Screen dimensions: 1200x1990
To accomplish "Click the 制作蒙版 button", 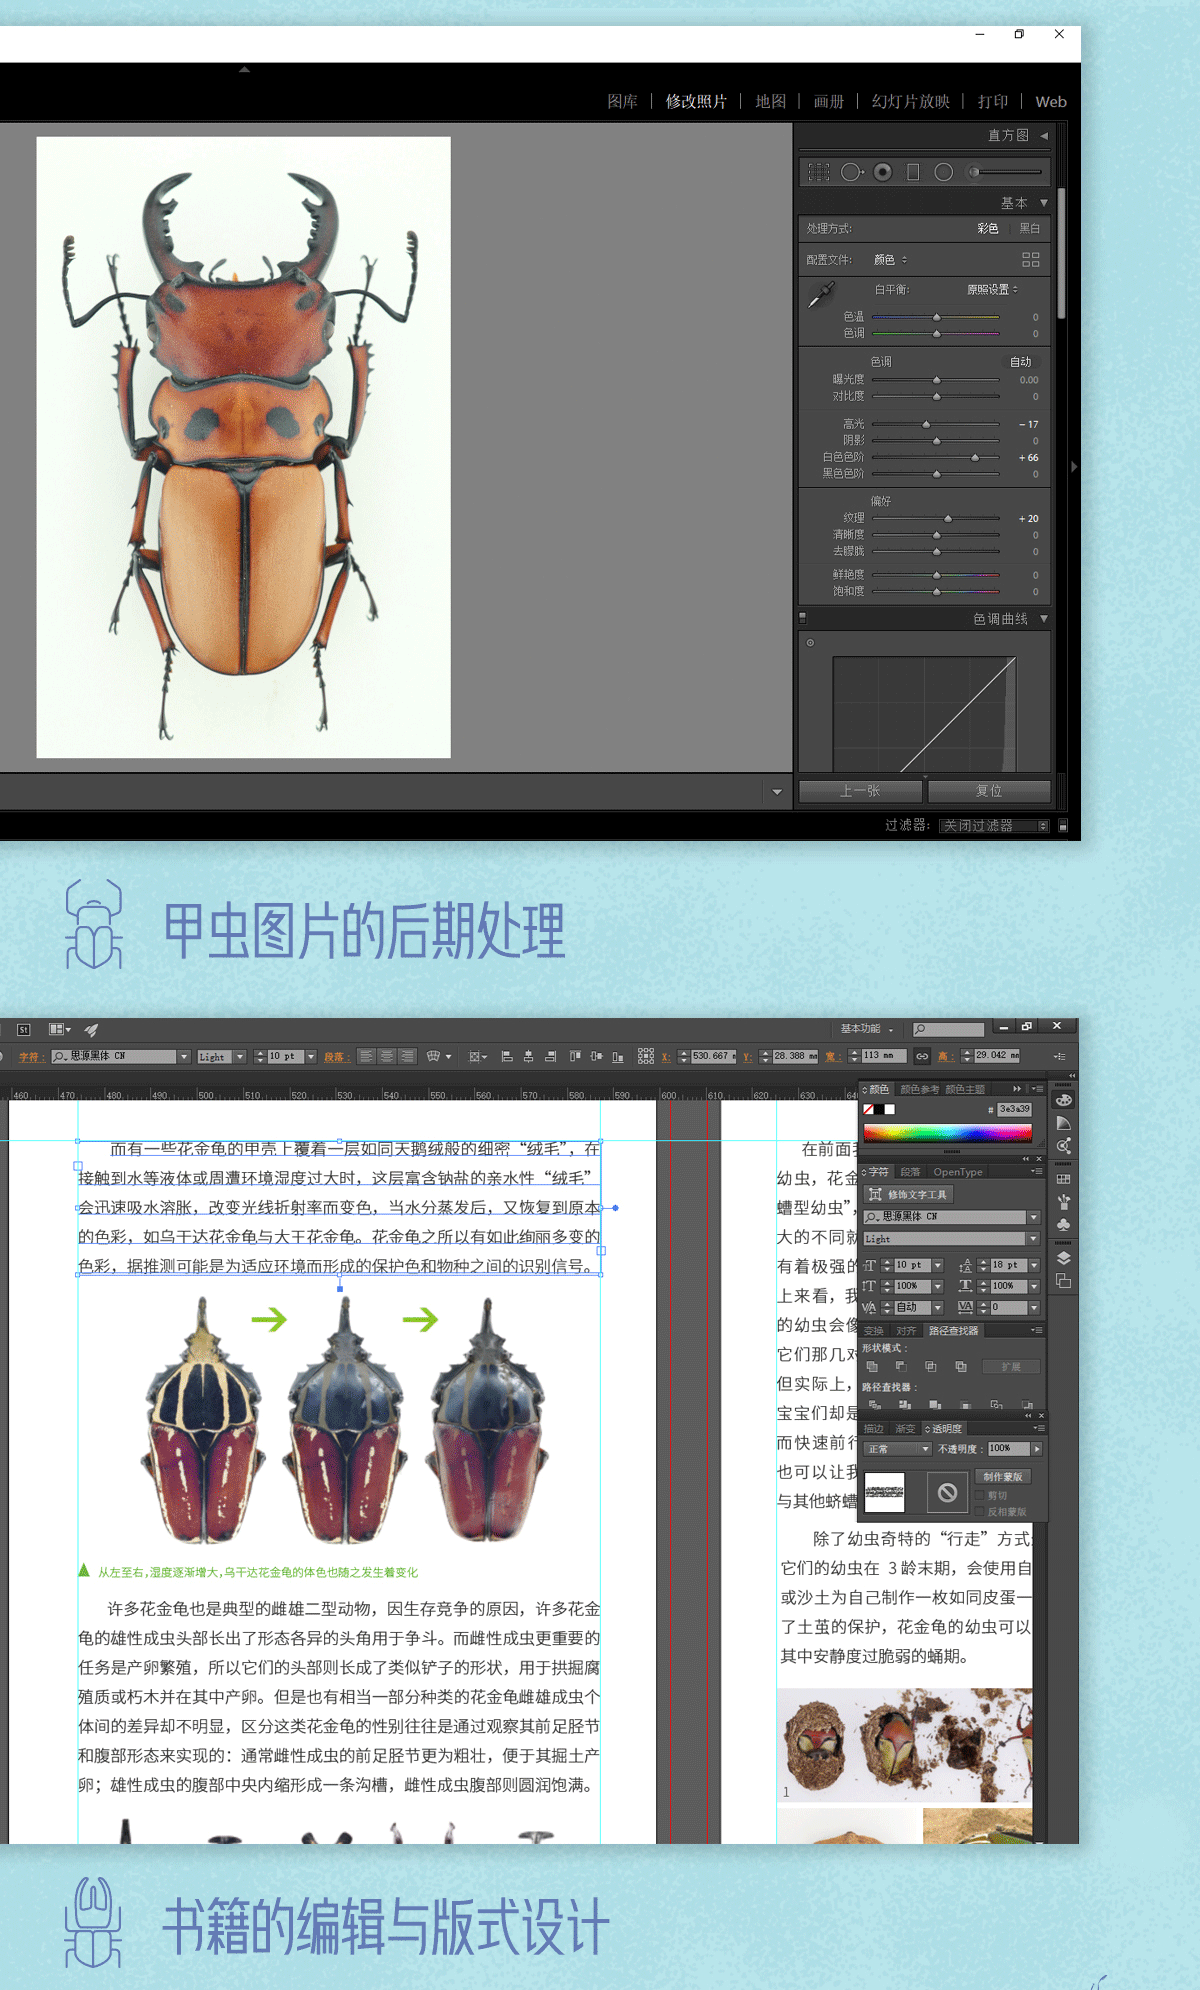I will pos(1003,1477).
